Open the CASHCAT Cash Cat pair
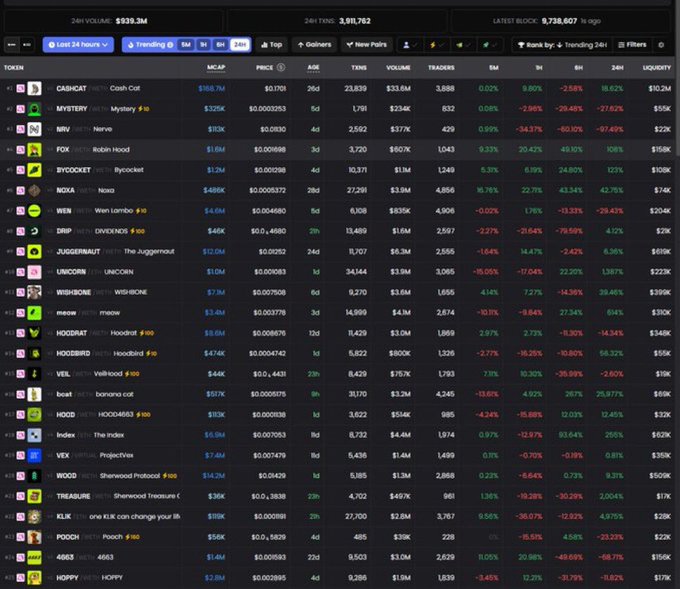 pos(338,88)
